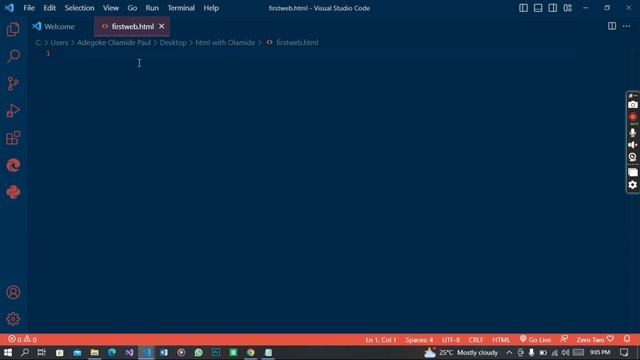Show hidden system tray icons
Viewport: 640px width, 360px height.
click(x=509, y=352)
